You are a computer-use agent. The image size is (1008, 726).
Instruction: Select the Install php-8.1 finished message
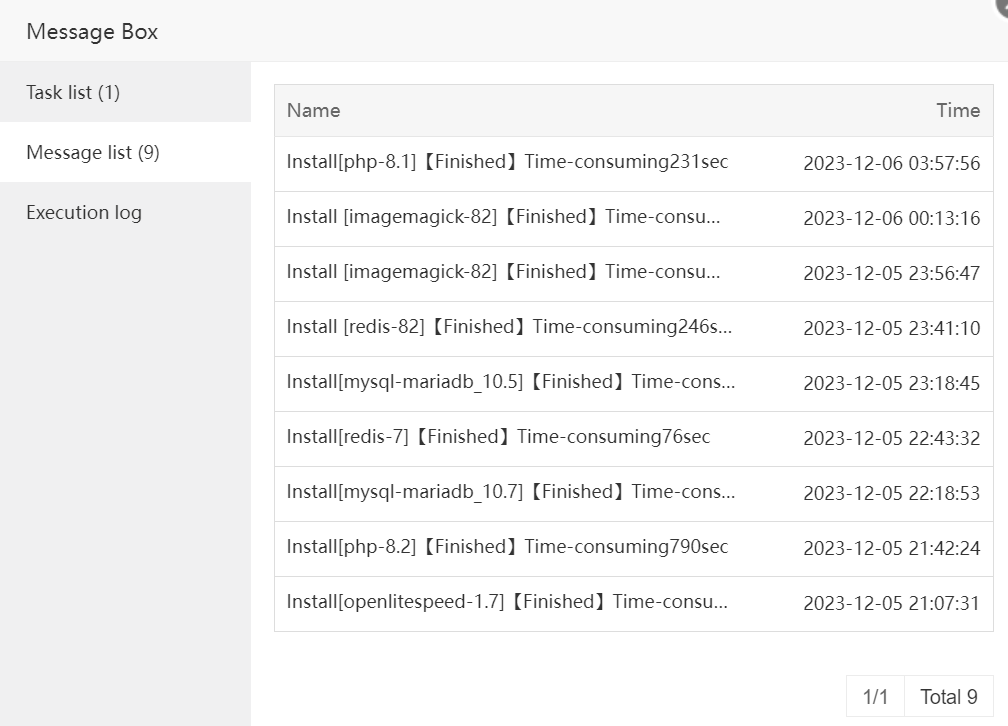pos(507,162)
